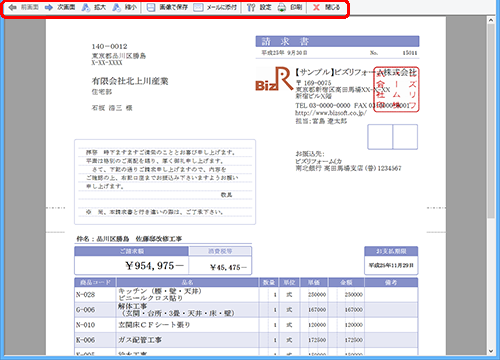Viewport: 500px width, 360px height.
Task: Click the red company seal stamp
Action: (x=396, y=89)
